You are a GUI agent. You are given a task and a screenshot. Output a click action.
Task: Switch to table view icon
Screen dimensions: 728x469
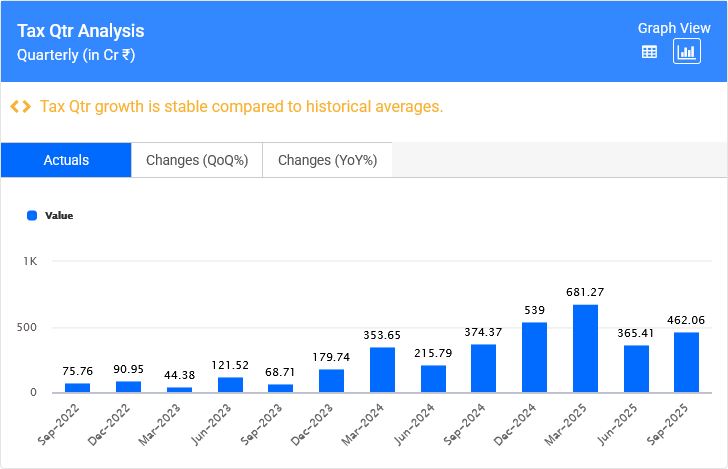[x=649, y=52]
